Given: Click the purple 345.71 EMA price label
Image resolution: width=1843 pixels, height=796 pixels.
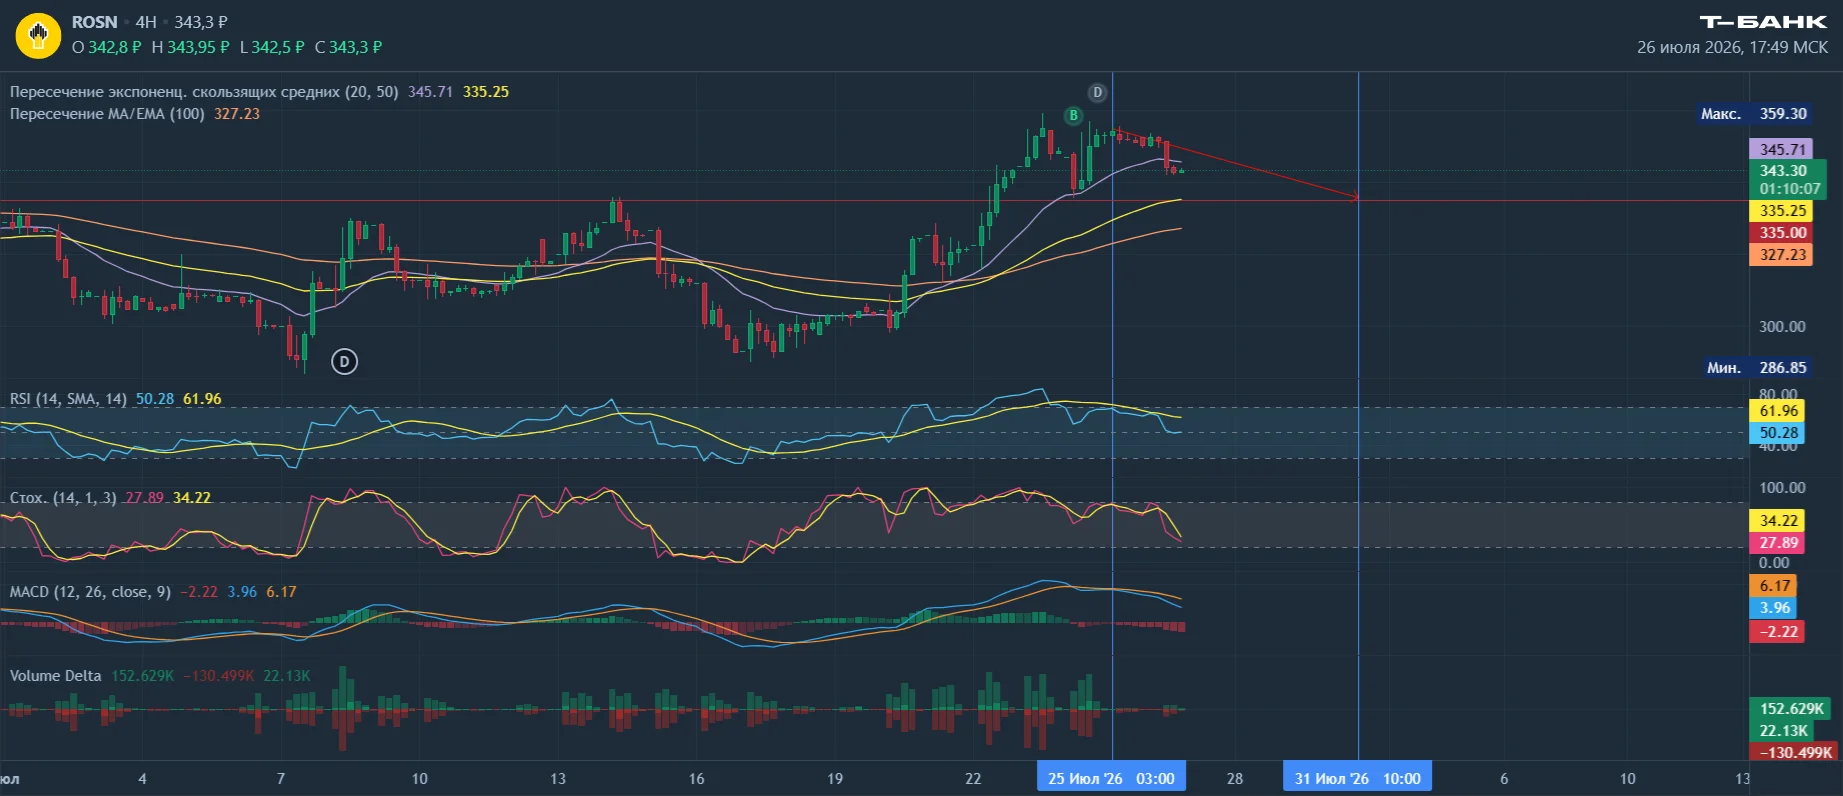Looking at the screenshot, I should [x=1781, y=149].
